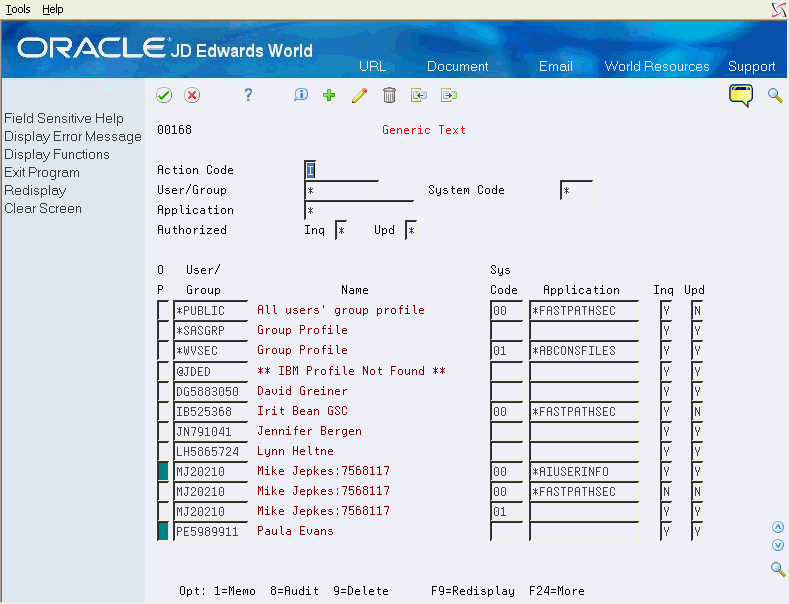Click the scroll down arrow icon
This screenshot has width=789, height=604.
click(777, 545)
